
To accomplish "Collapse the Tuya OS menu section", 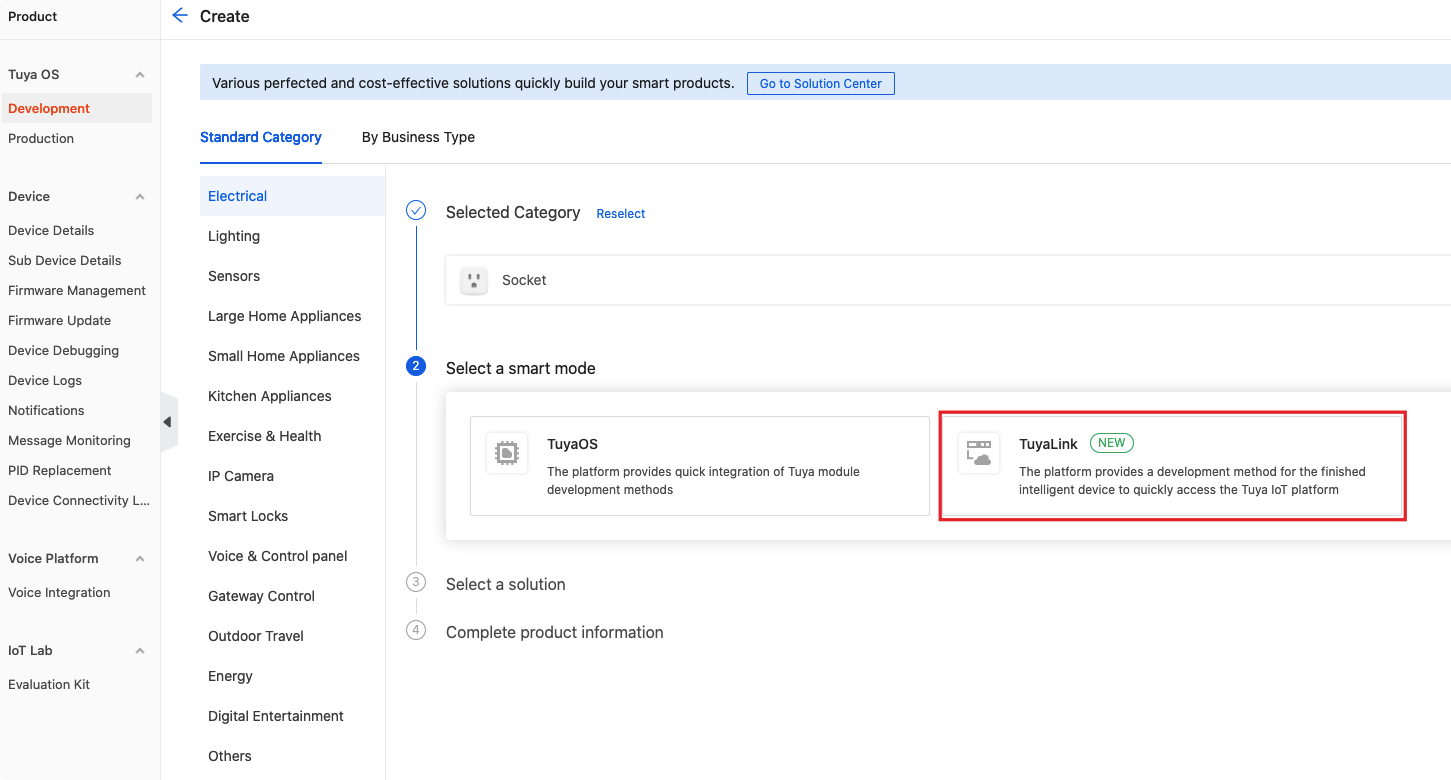I will (x=140, y=75).
